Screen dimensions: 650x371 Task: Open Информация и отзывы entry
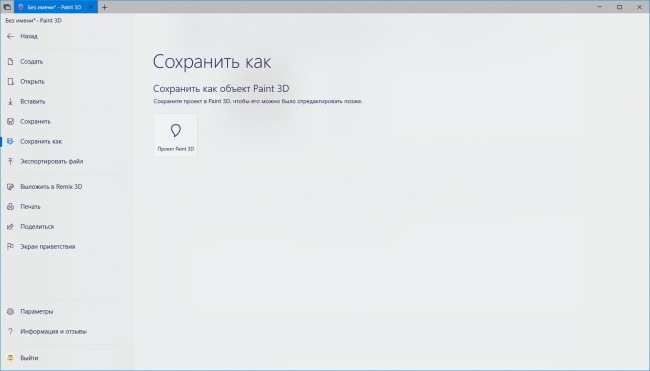53,331
